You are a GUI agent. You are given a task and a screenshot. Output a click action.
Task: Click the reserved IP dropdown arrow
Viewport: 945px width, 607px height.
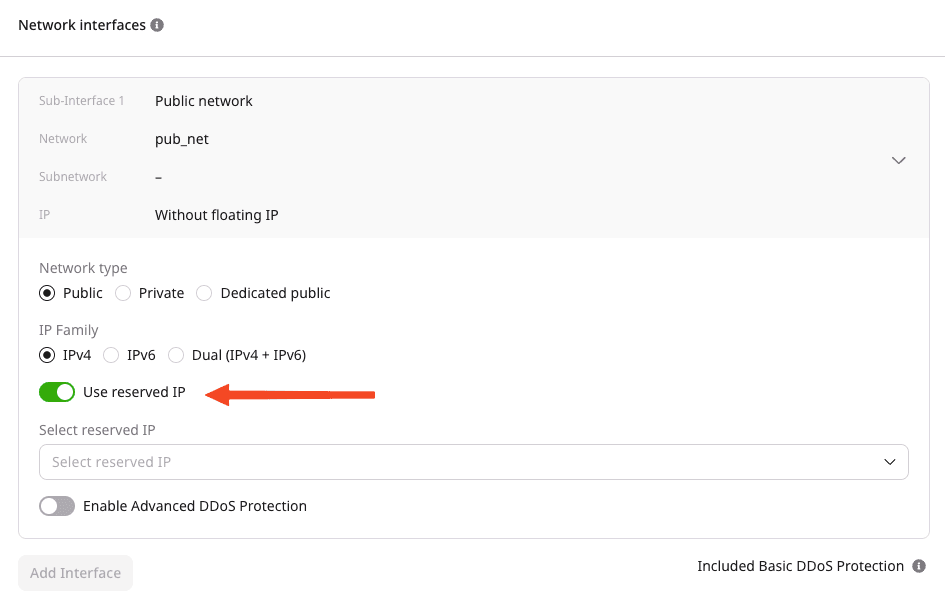click(x=890, y=462)
